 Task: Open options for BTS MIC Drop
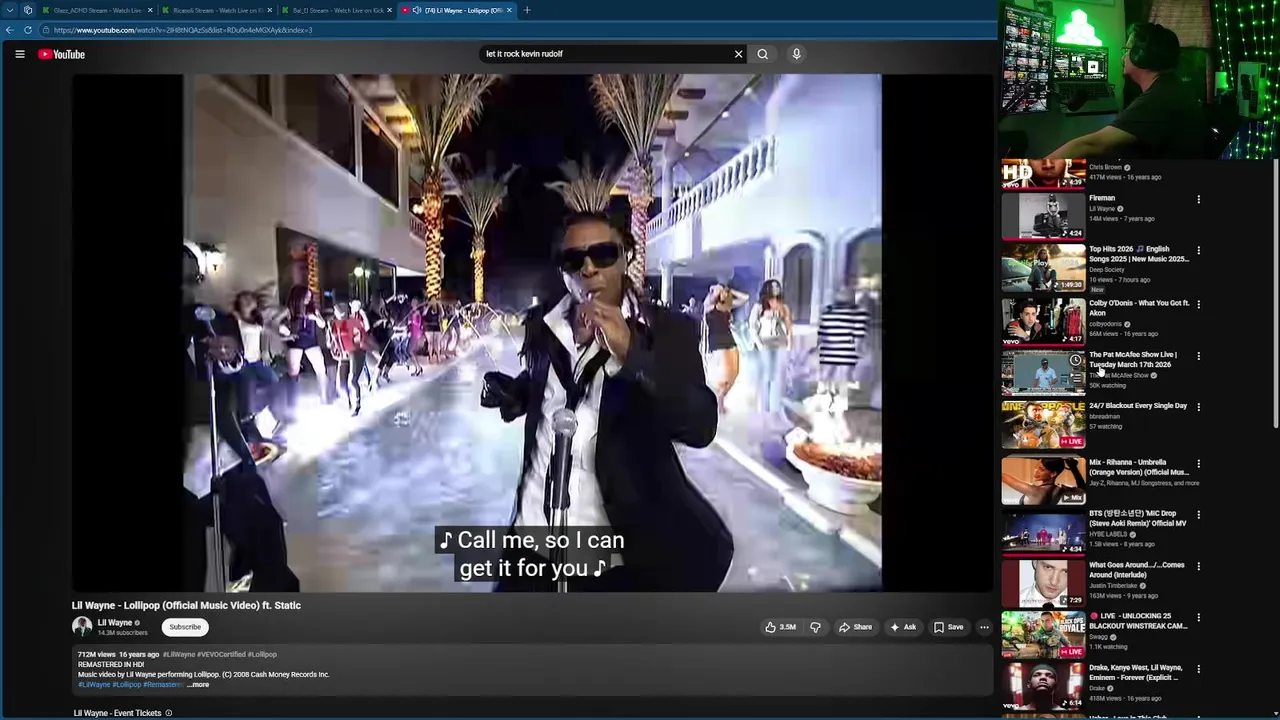[1198, 515]
